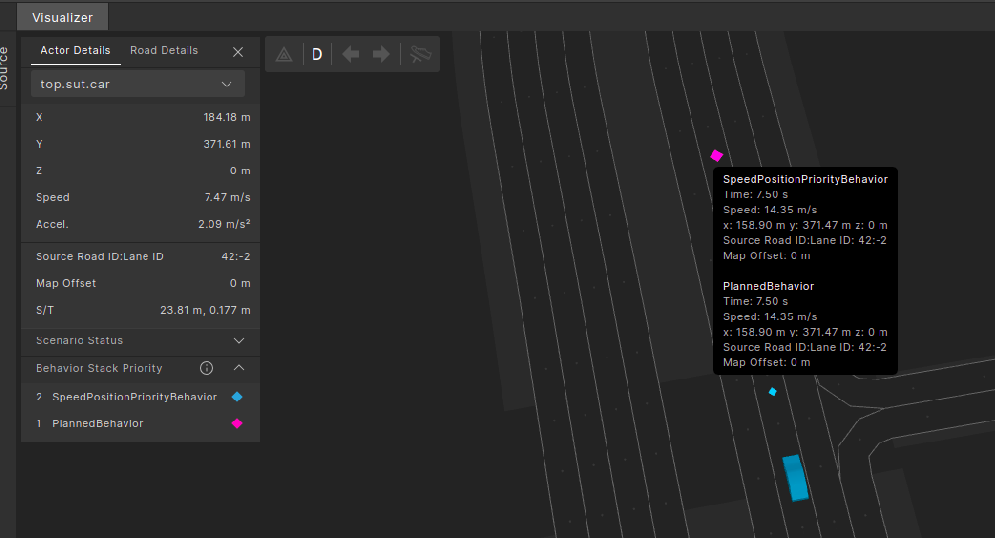Screen dimensions: 995x538
Task: Click the small blue waypoint marker on road
Action: (x=772, y=392)
